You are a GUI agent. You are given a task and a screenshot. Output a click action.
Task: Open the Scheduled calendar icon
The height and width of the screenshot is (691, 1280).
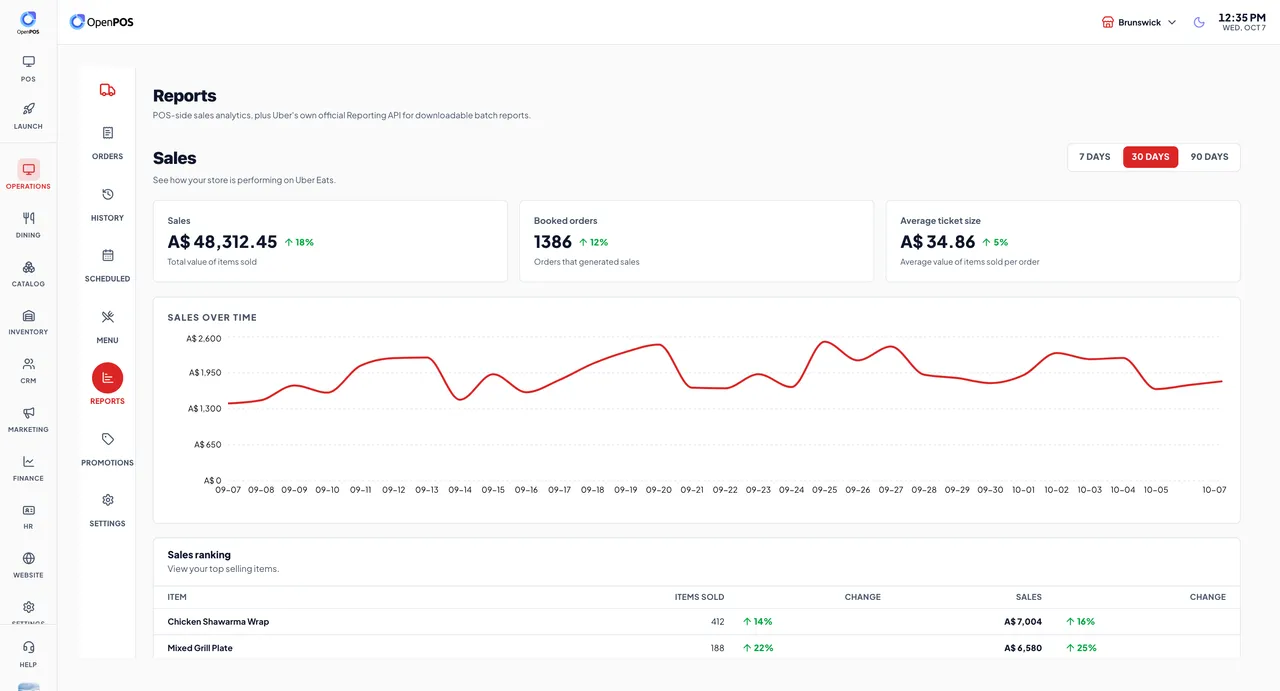coord(108,255)
